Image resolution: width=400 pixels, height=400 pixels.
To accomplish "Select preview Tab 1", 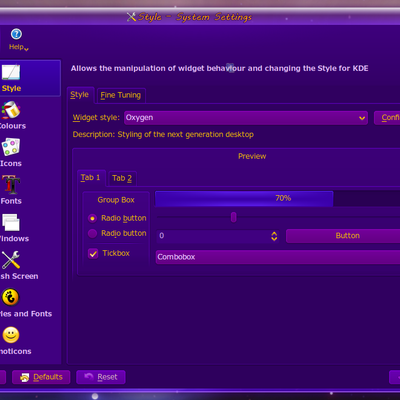I will click(x=90, y=178).
